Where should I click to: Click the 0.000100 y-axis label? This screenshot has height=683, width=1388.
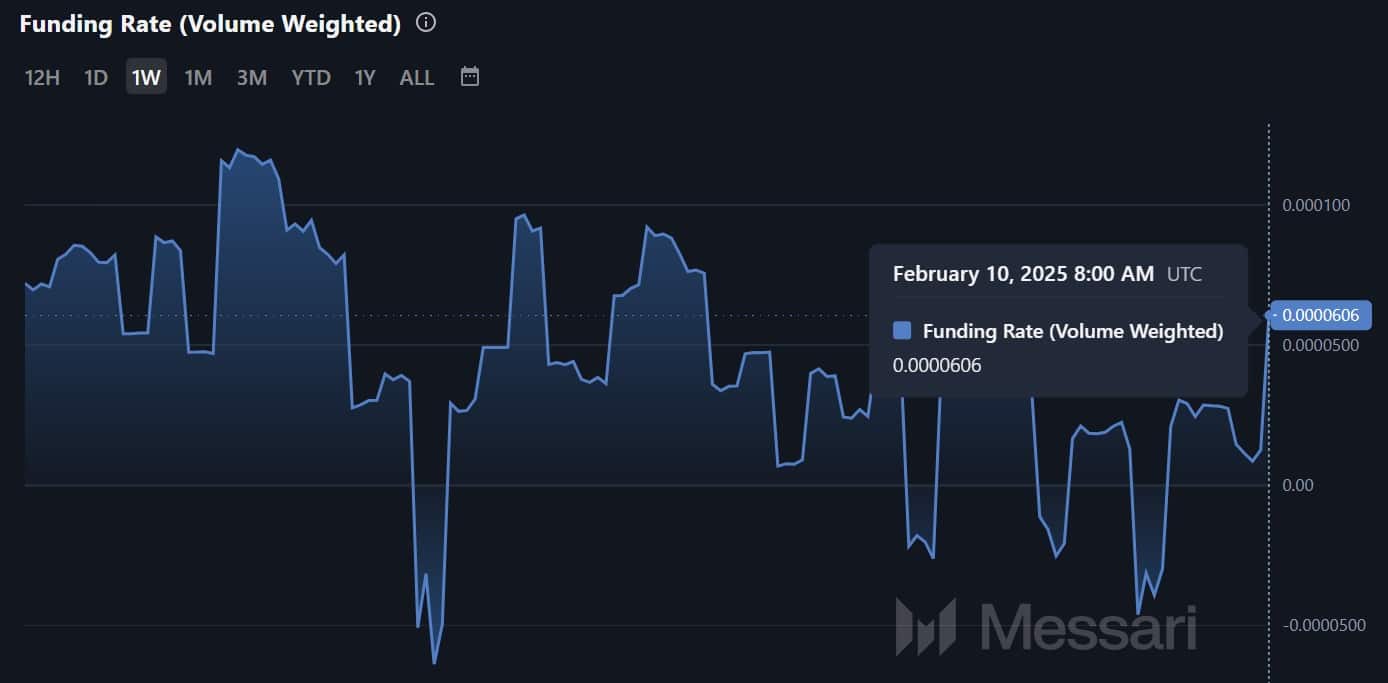coord(1316,205)
